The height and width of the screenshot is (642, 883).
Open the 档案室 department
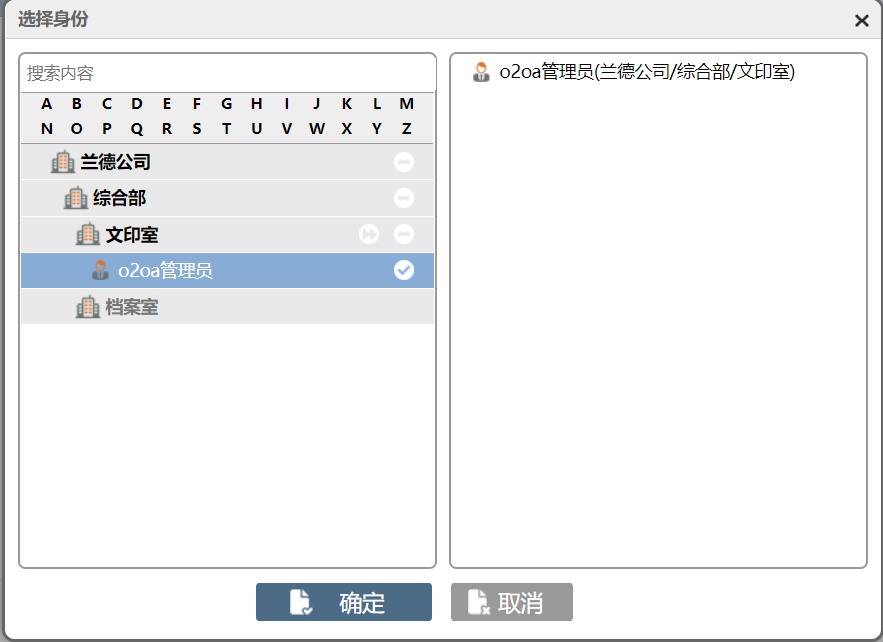[228, 307]
